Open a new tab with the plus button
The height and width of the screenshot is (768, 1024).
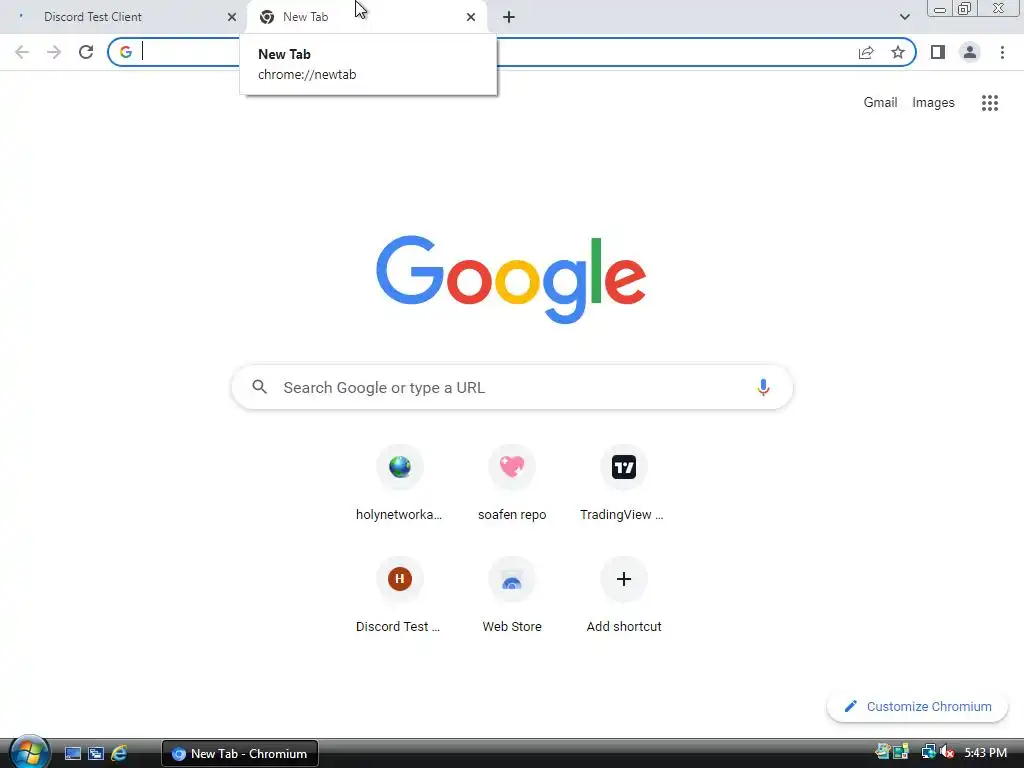coord(509,17)
